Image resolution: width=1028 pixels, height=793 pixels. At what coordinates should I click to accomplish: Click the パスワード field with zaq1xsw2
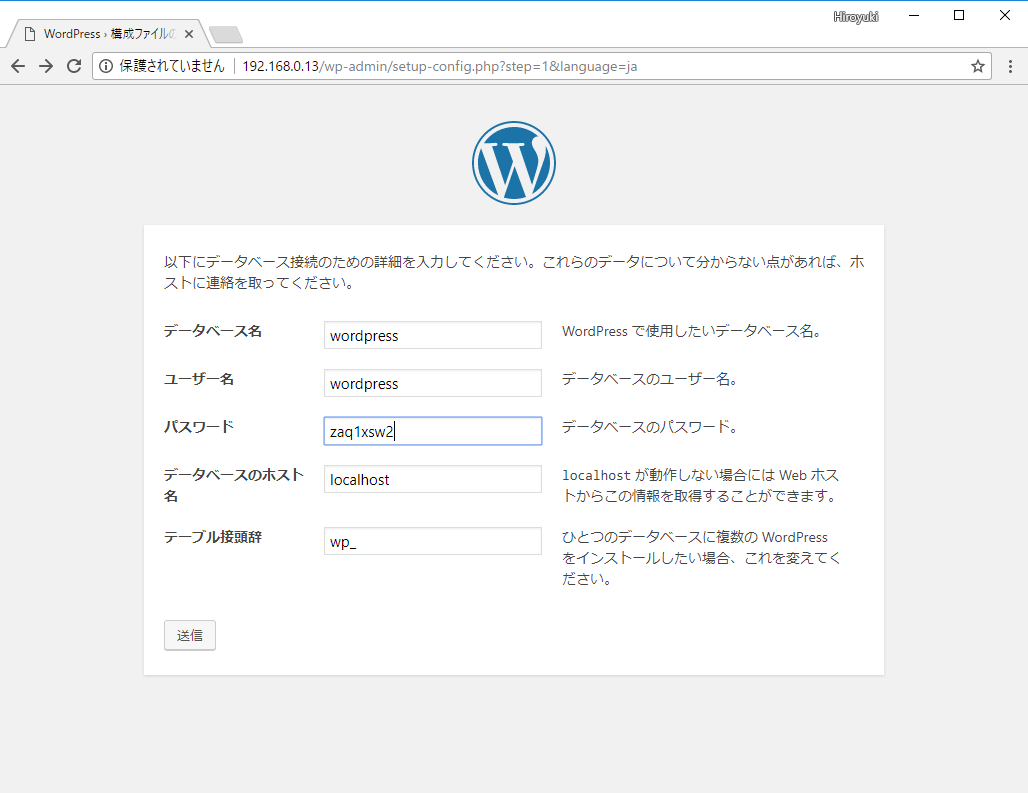coord(433,431)
